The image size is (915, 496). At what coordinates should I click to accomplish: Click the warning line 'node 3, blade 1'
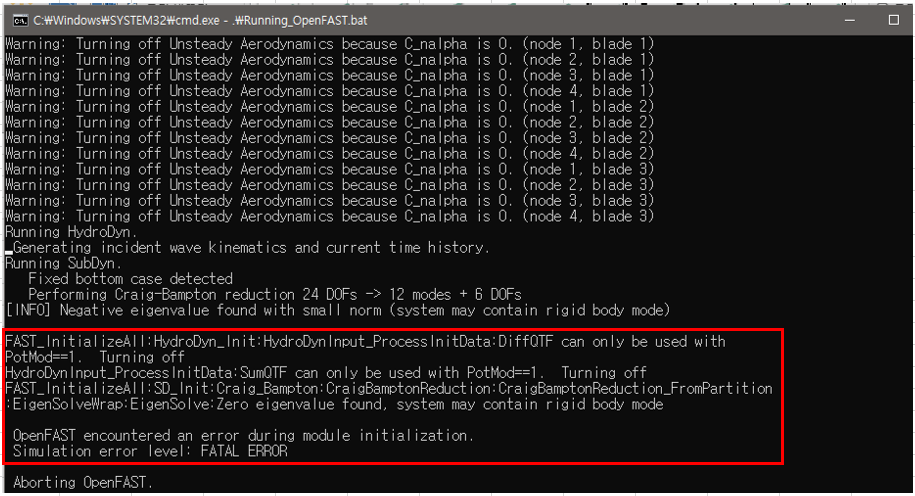330,75
